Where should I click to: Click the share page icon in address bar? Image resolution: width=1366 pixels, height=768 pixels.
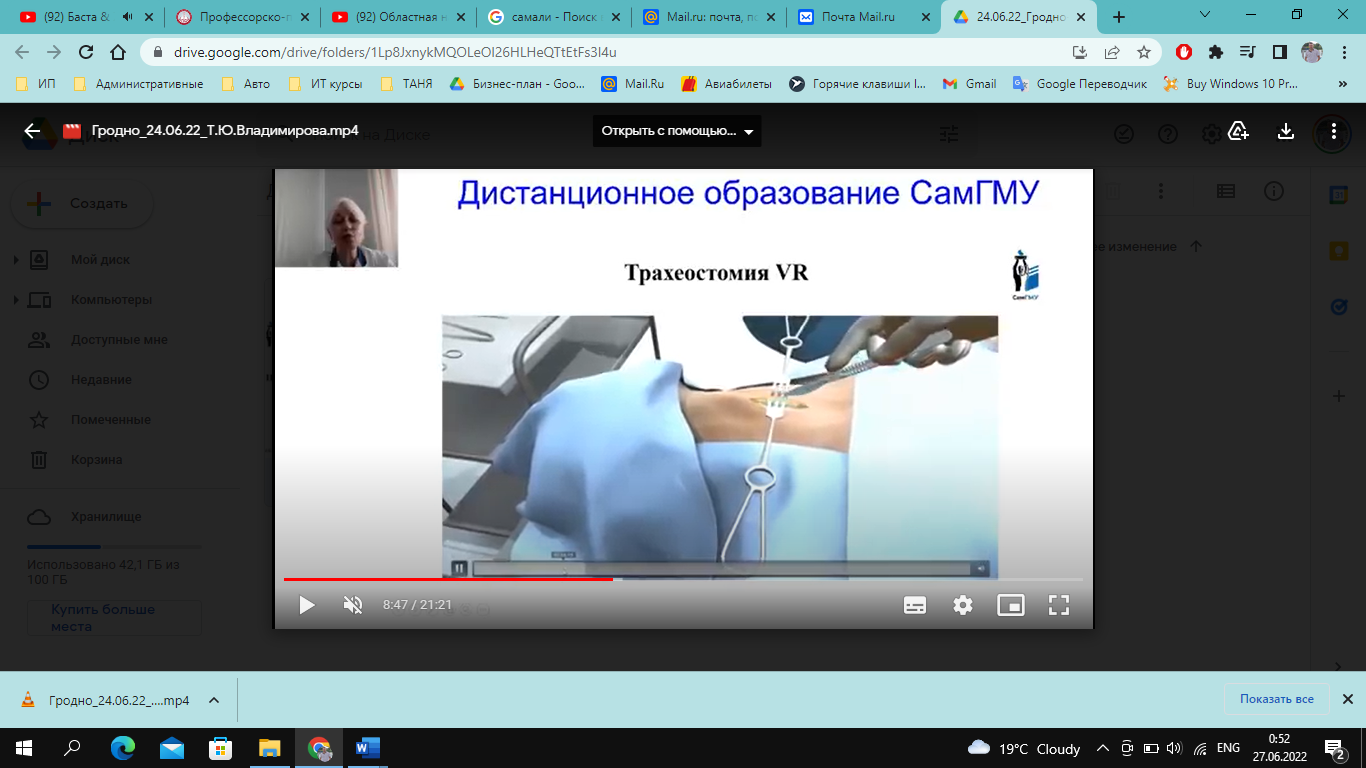tap(1112, 52)
